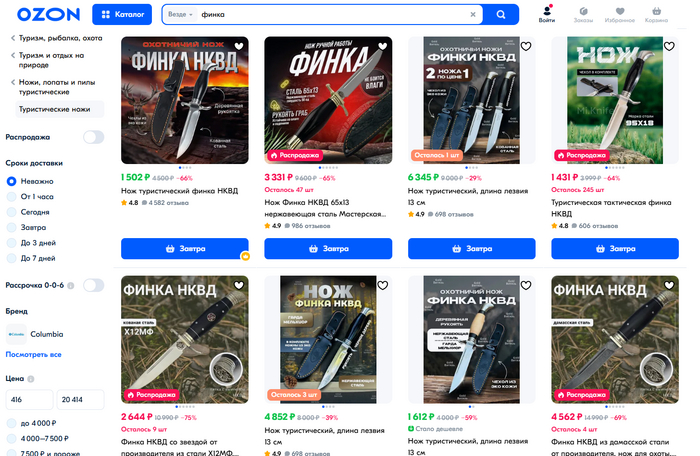Add the 1 502 ₽ knife to cart
700x456 pixels.
point(185,249)
